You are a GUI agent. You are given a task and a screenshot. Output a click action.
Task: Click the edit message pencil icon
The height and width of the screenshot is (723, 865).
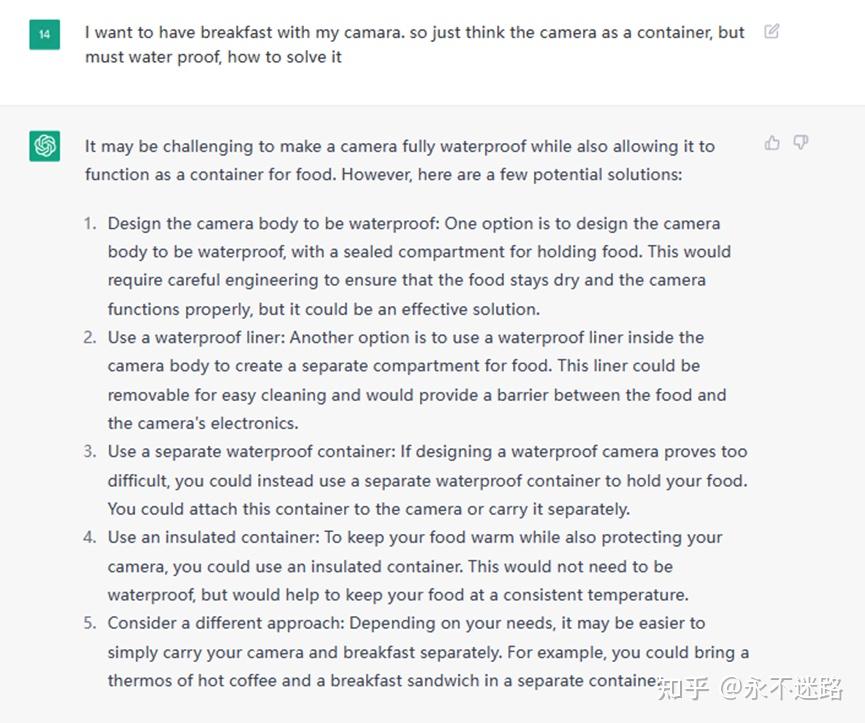click(x=771, y=31)
